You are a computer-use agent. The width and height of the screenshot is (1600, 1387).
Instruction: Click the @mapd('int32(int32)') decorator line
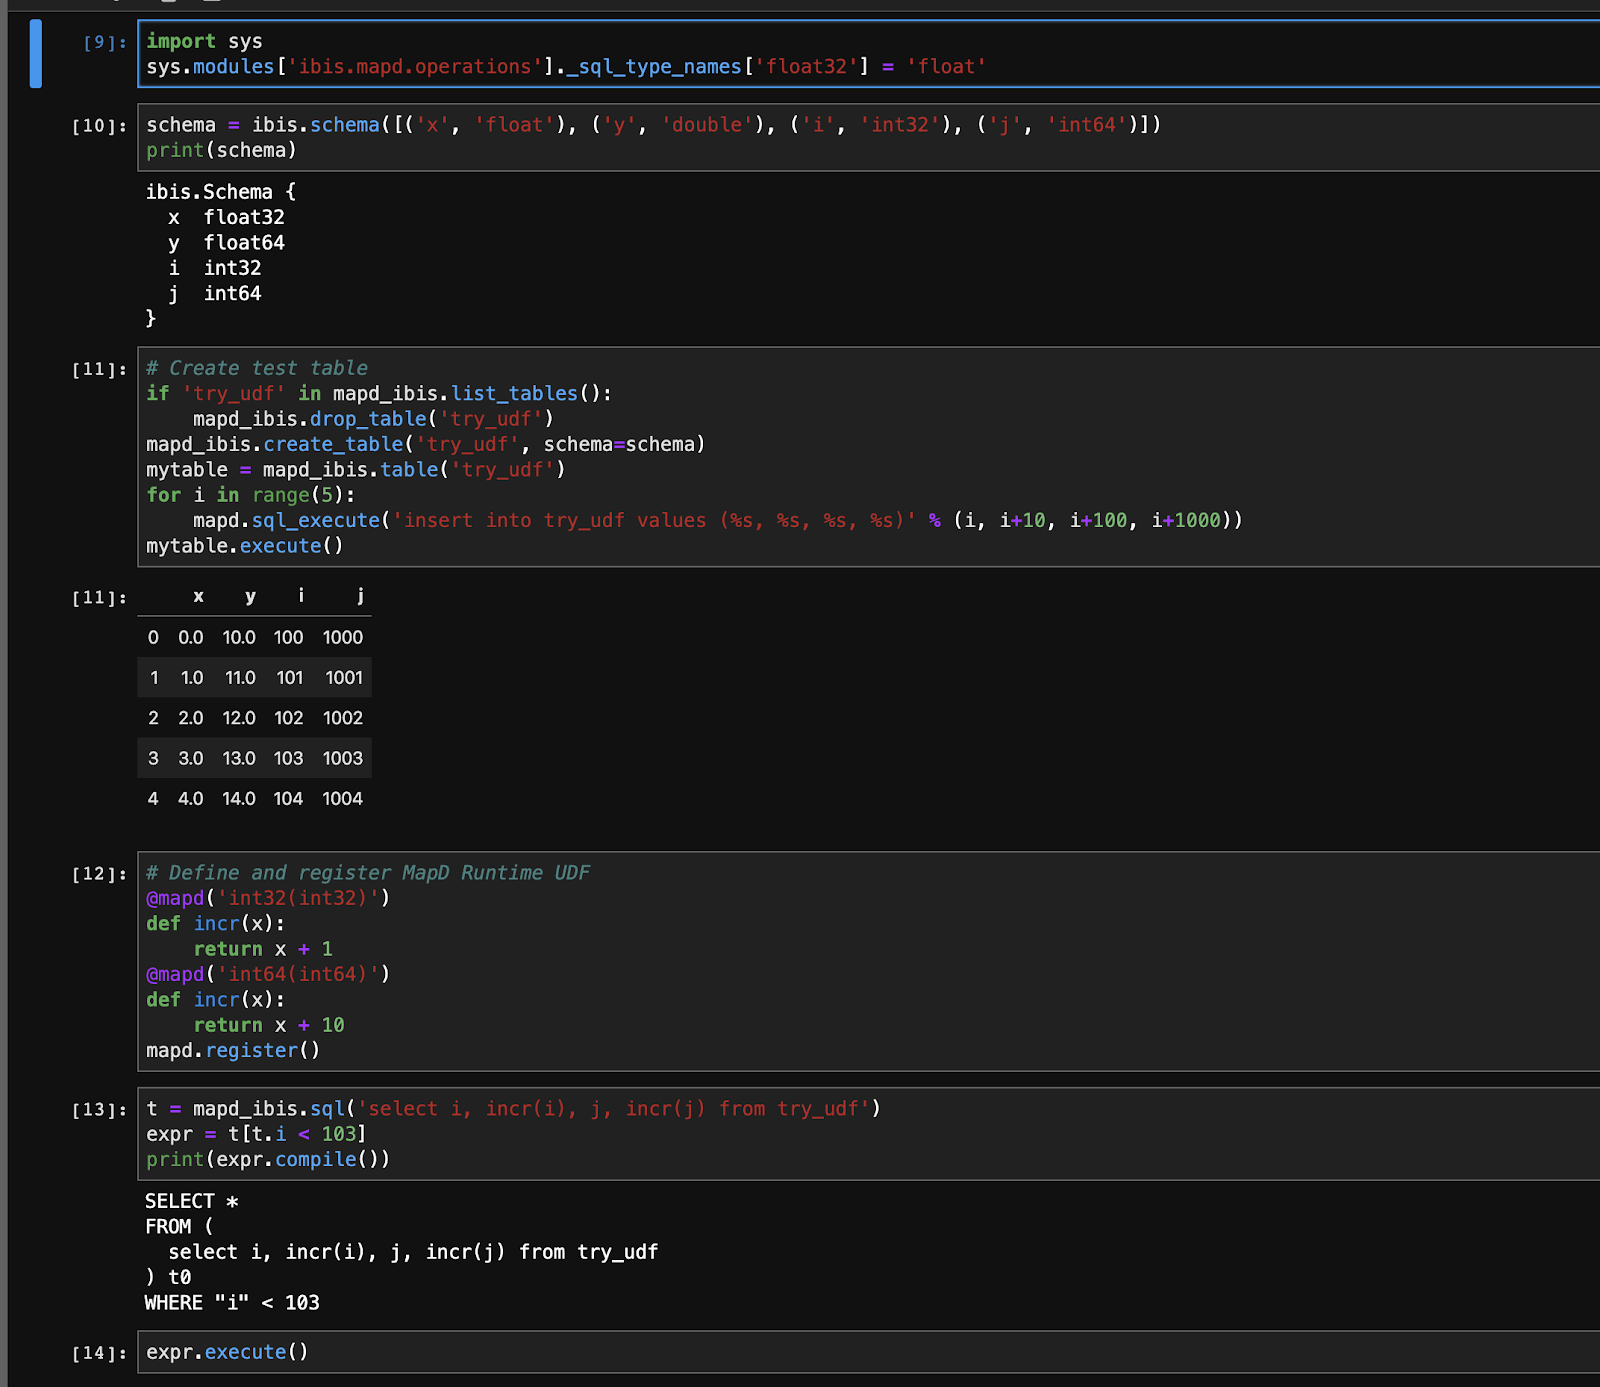coord(268,898)
